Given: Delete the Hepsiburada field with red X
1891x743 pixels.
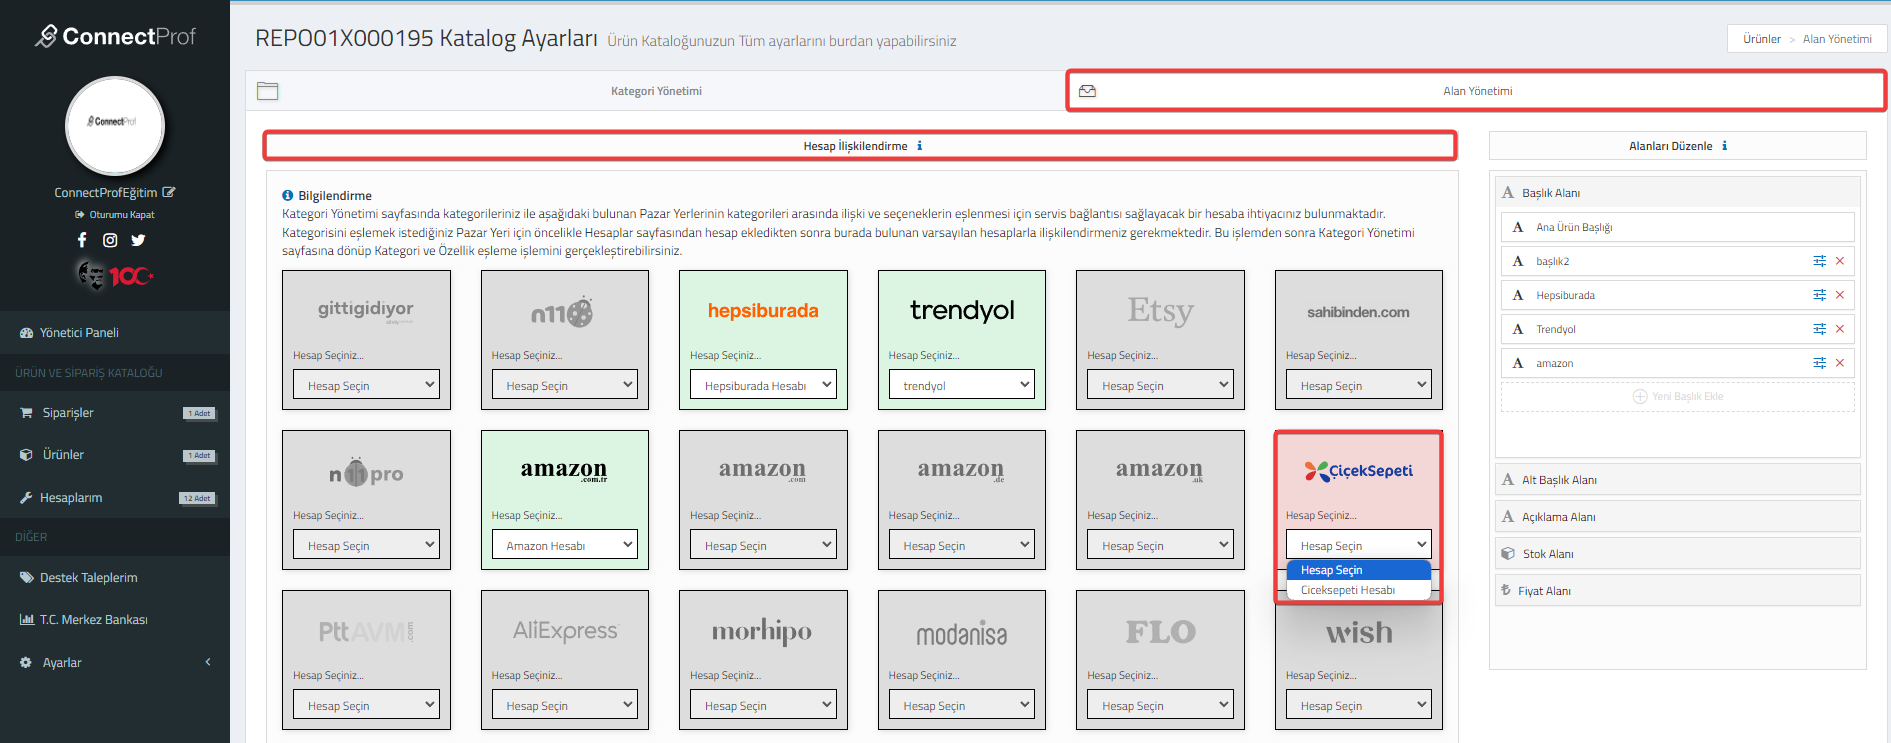Looking at the screenshot, I should coord(1840,295).
